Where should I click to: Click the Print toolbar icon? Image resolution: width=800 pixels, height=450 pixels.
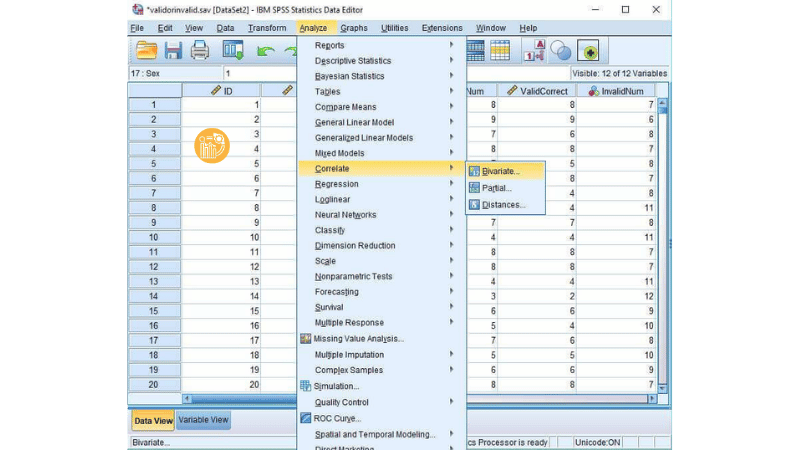[x=200, y=50]
